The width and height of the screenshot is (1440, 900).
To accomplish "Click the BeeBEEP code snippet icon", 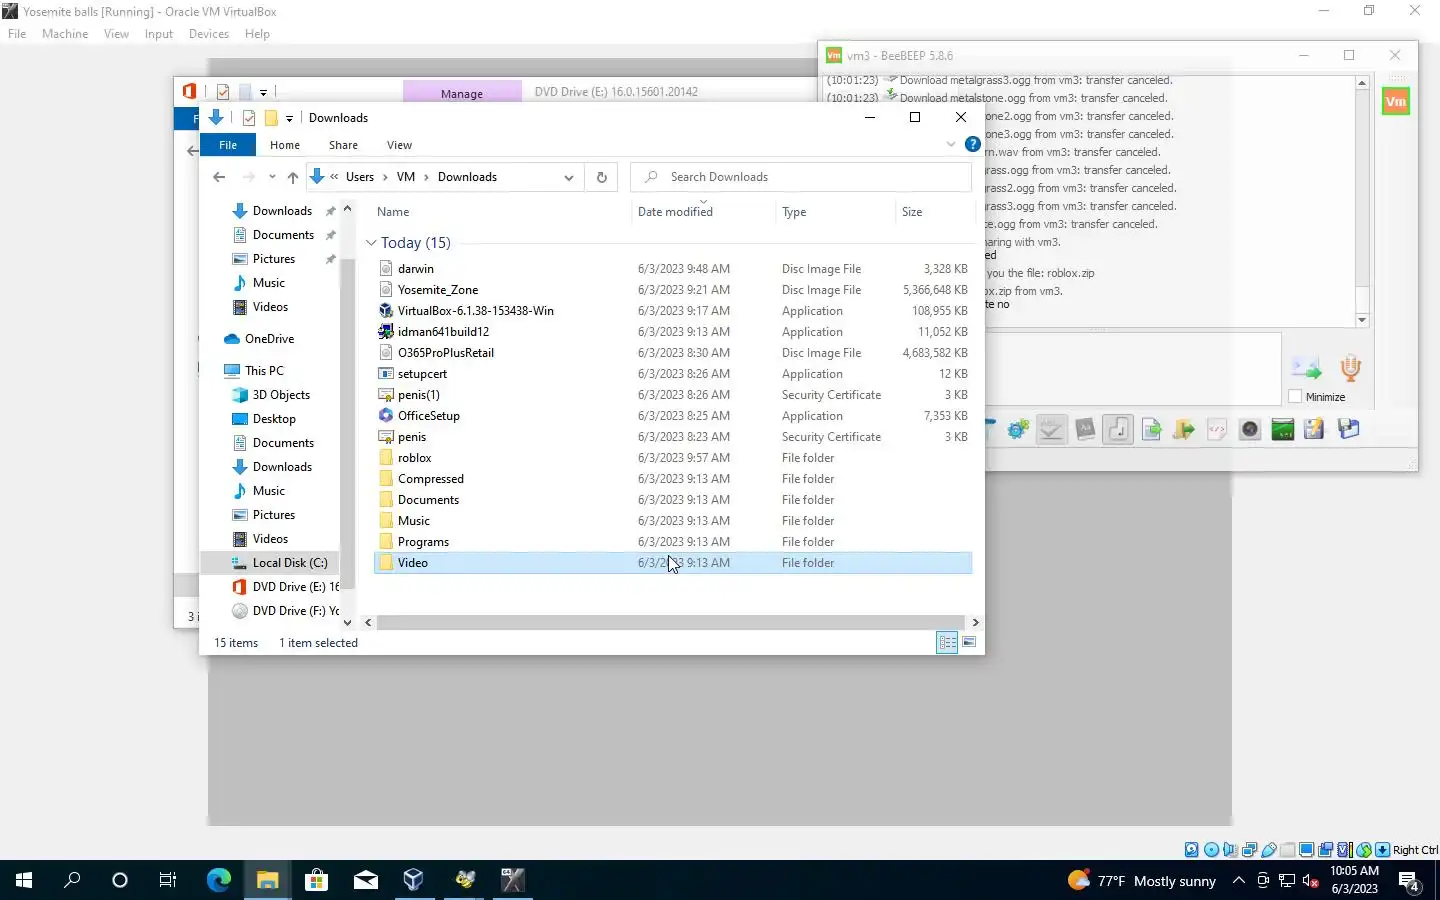I will click(1217, 430).
